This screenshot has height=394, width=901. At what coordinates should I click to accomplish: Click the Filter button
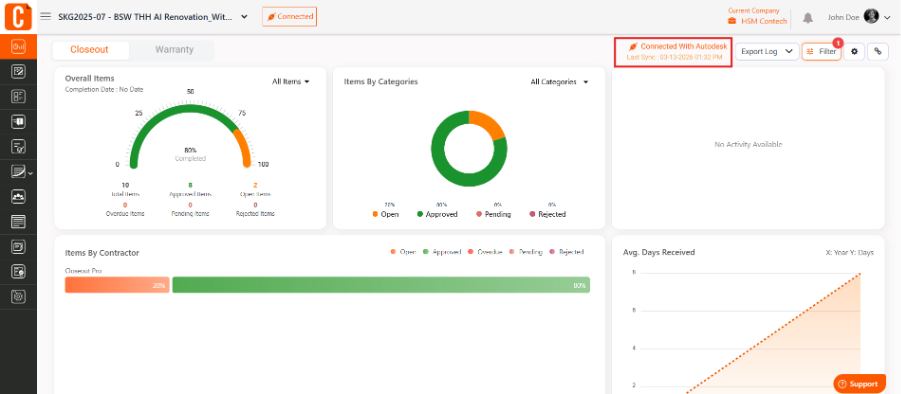822,52
